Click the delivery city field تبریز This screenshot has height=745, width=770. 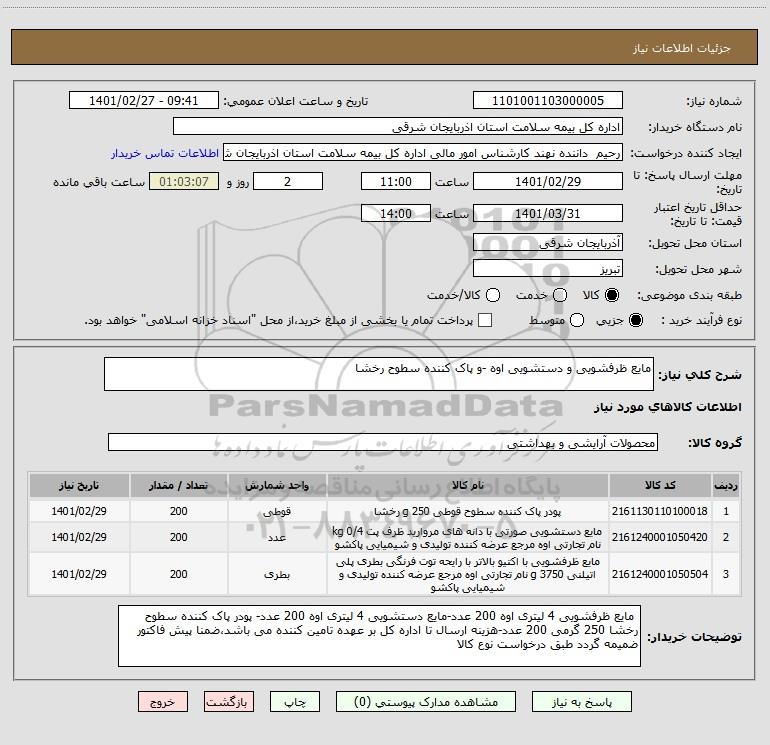click(548, 269)
